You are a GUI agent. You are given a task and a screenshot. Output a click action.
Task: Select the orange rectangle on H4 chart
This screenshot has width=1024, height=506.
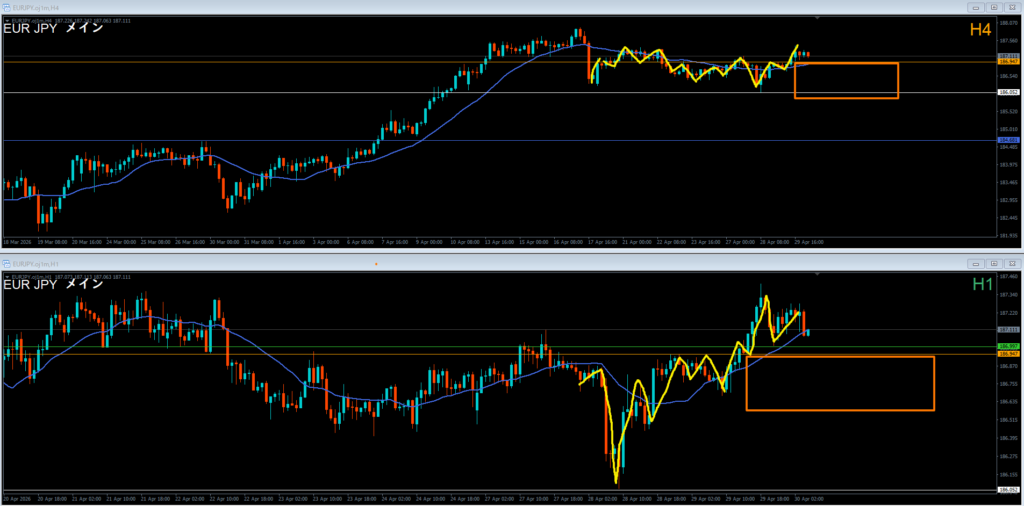[x=846, y=64]
